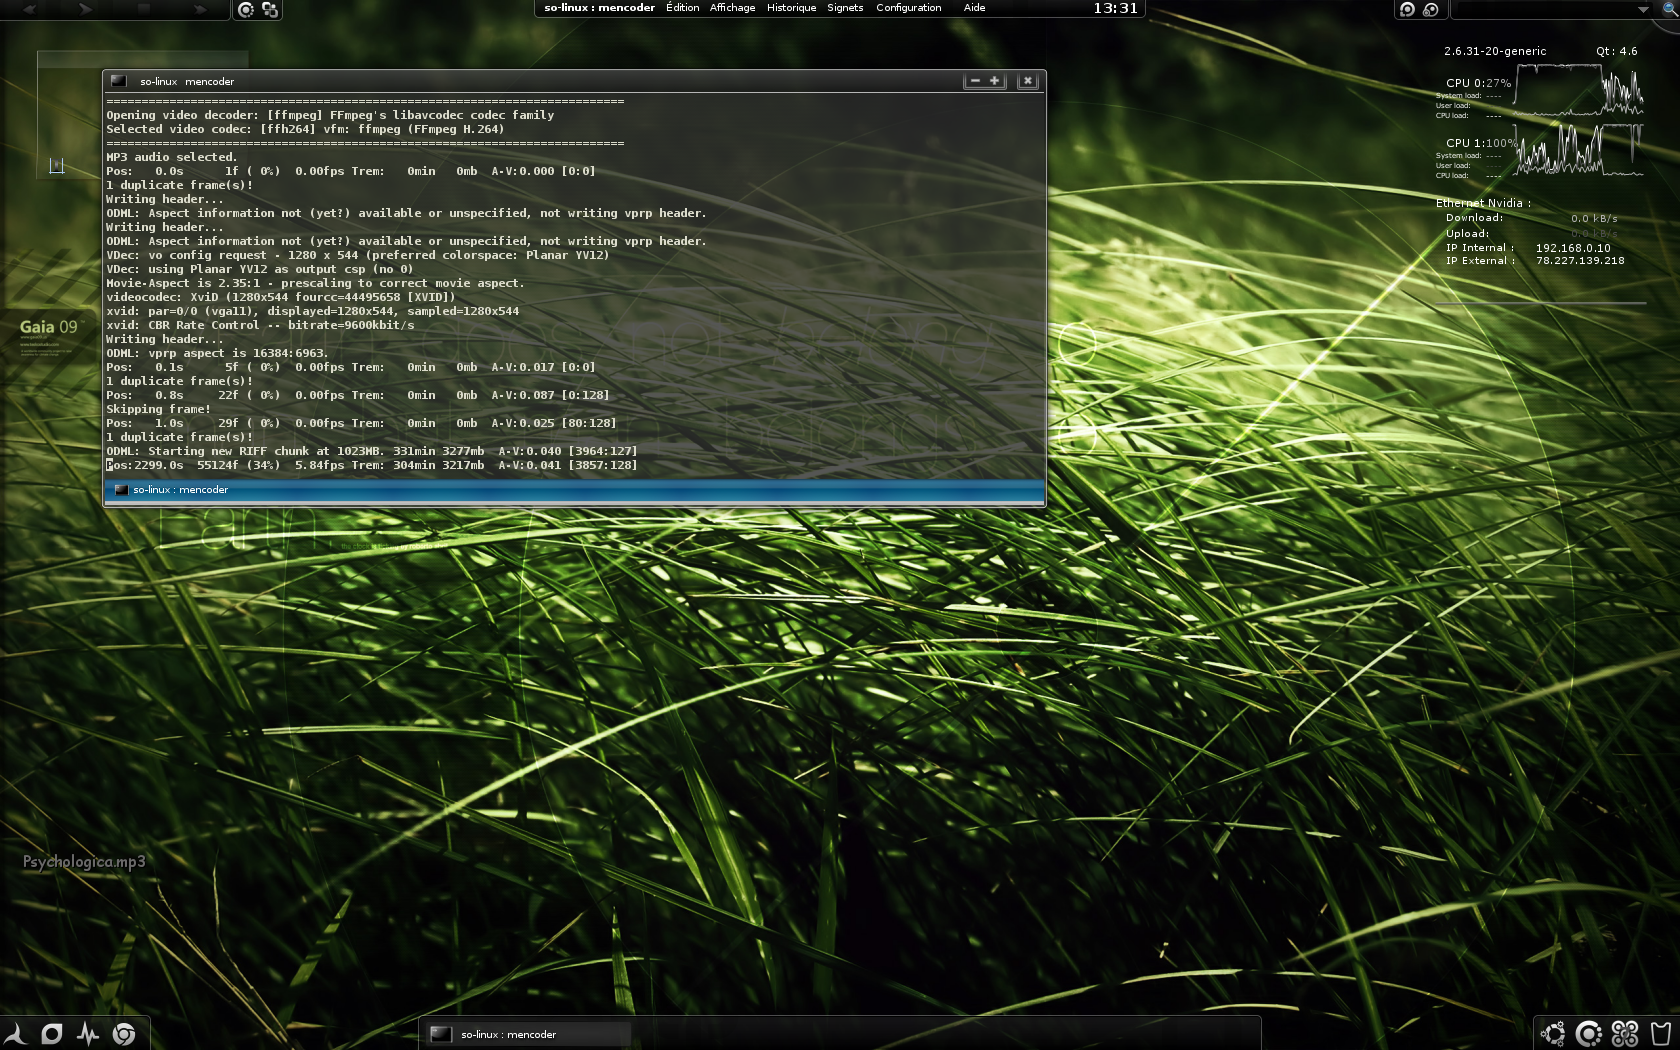Click the 'Skipping frame!' terminal line
The width and height of the screenshot is (1680, 1050).
point(158,409)
